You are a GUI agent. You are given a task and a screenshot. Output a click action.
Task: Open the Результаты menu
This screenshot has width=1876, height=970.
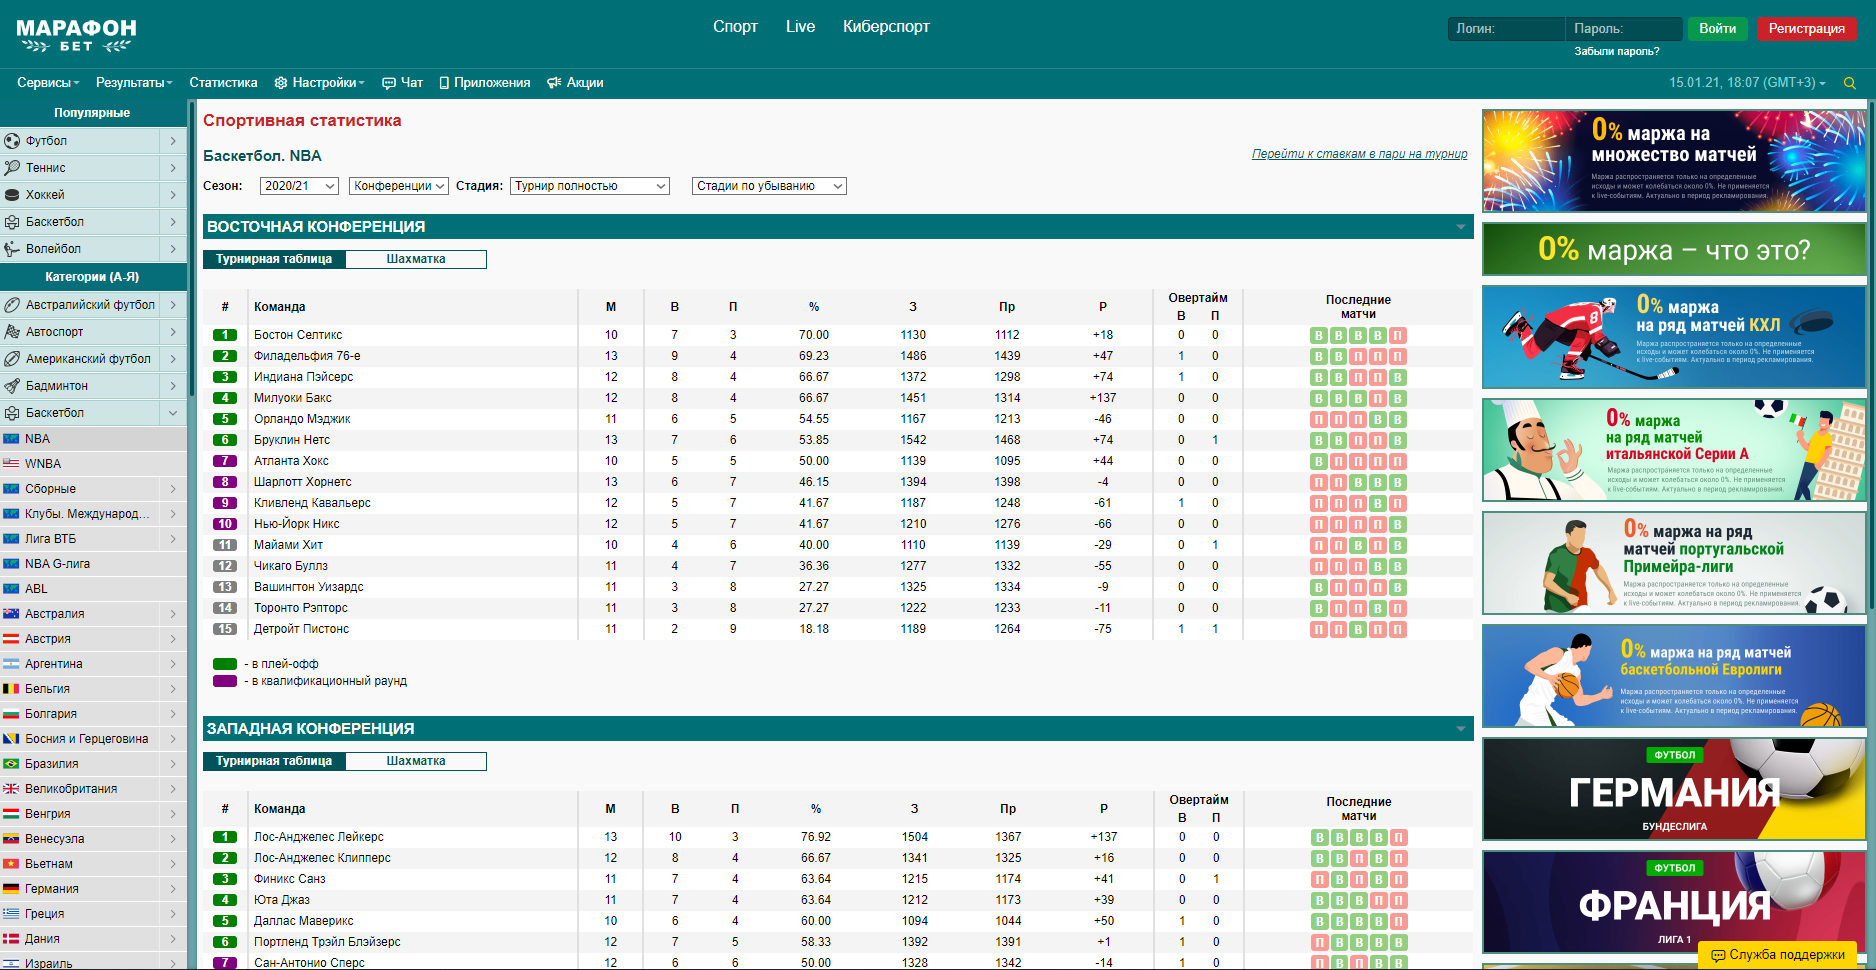134,83
